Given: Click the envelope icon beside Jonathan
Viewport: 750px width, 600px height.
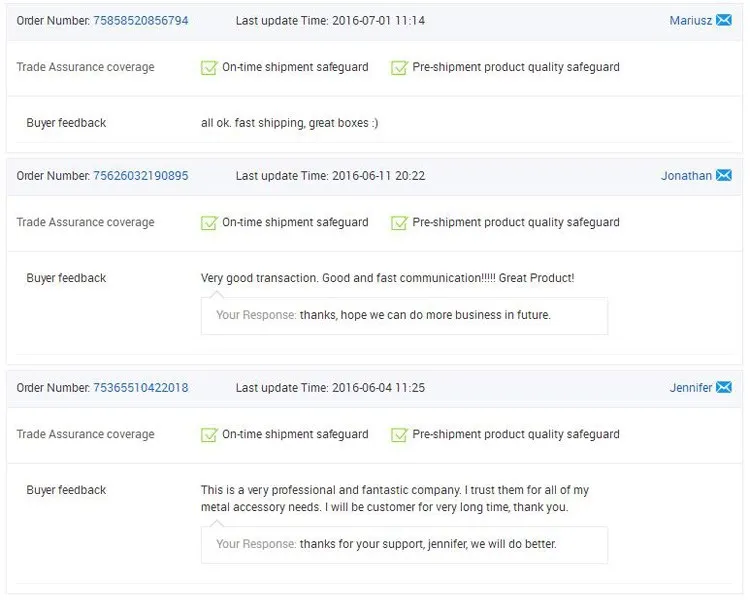Looking at the screenshot, I should (x=724, y=176).
